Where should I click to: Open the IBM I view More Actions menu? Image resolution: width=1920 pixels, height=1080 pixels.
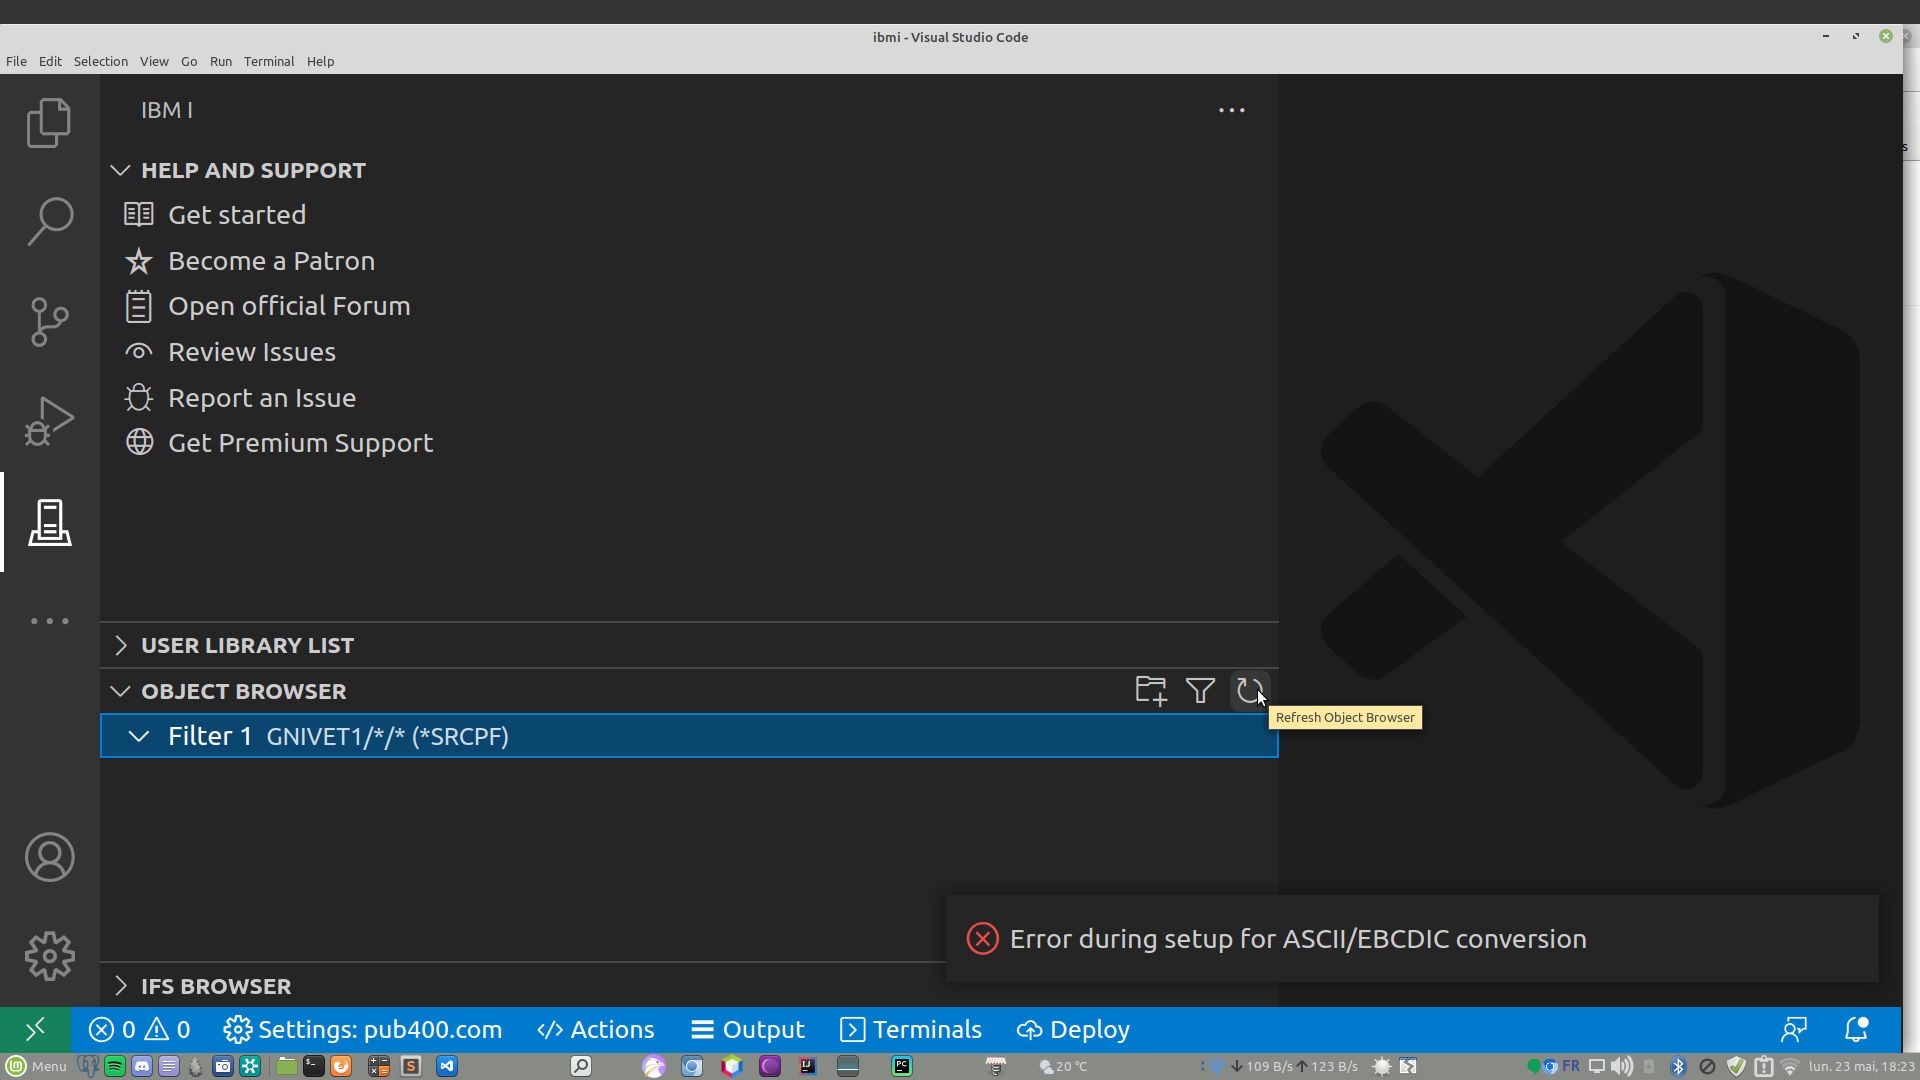1231,110
